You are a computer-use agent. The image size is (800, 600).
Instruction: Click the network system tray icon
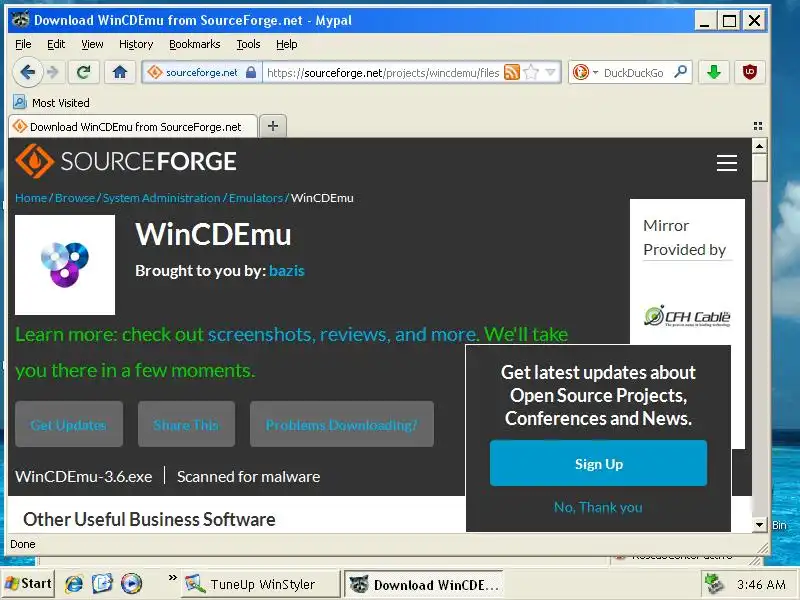pyautogui.click(x=714, y=584)
